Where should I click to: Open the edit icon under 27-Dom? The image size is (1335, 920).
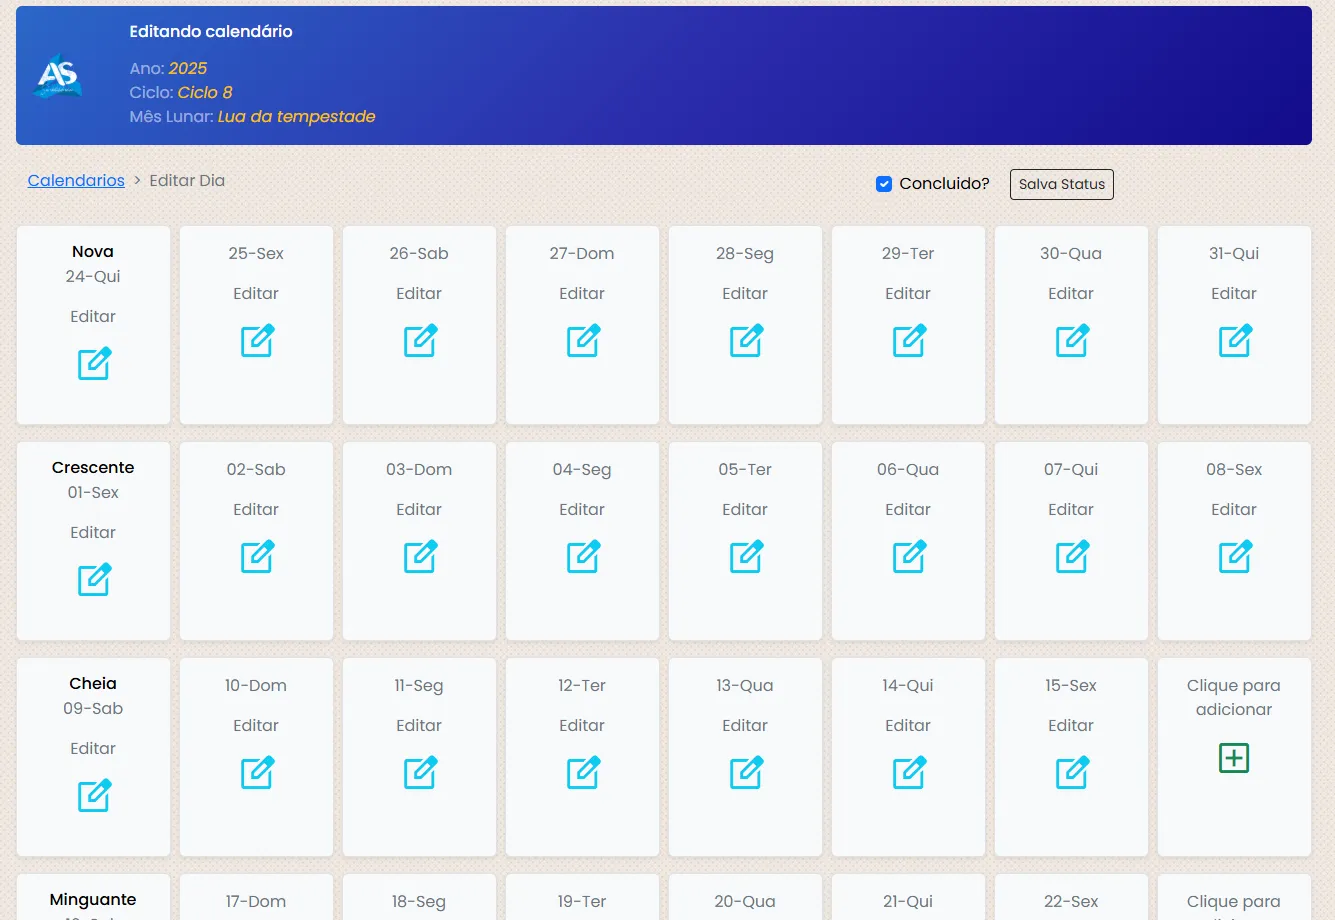pyautogui.click(x=583, y=340)
